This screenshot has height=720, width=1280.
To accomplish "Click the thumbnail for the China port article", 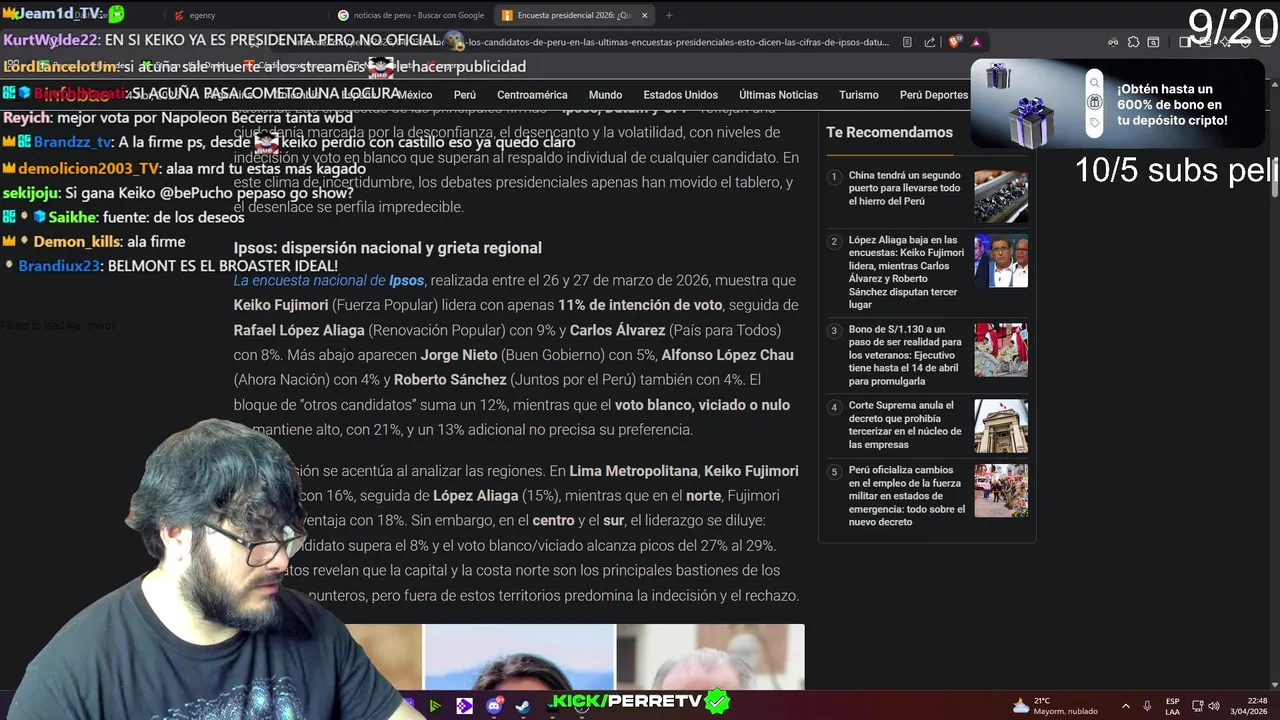I will 1001,197.
